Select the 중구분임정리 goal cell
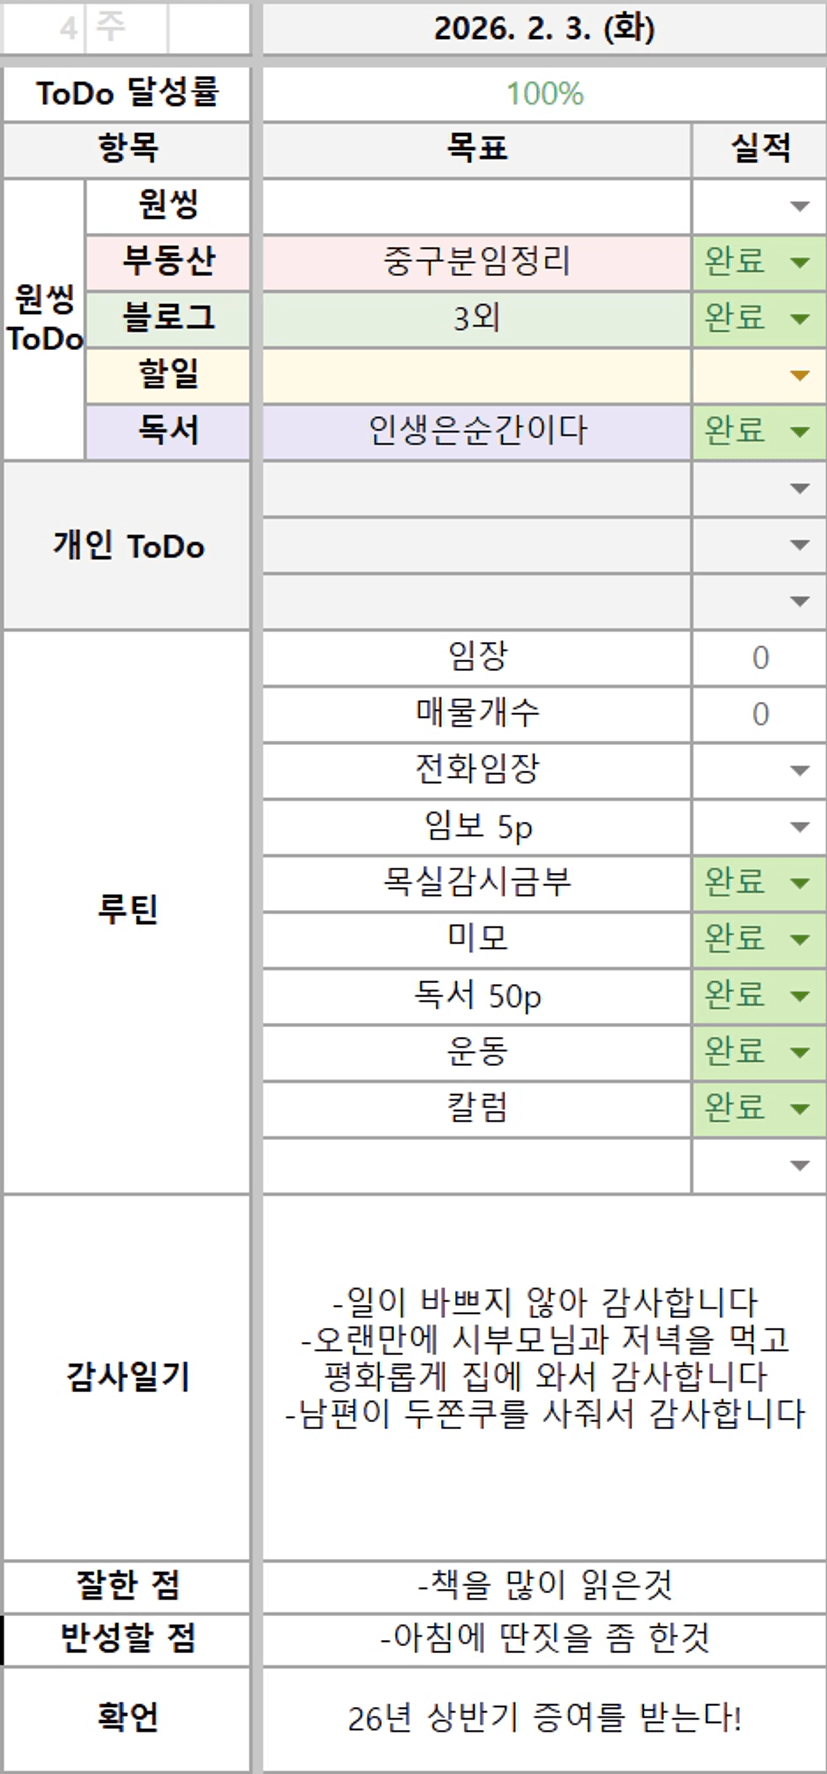The height and width of the screenshot is (1774, 827). coord(476,262)
